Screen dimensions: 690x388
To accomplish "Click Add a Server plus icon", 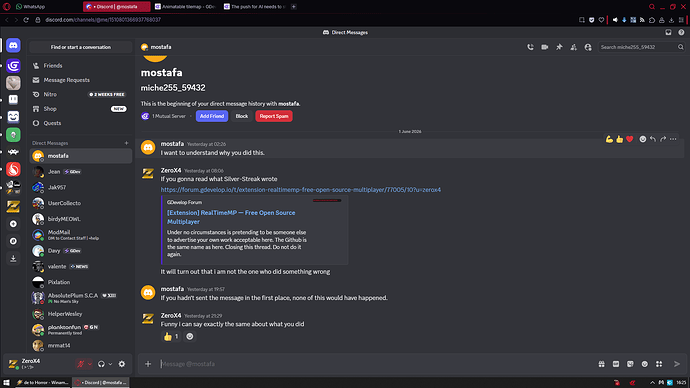I will pyautogui.click(x=13, y=224).
